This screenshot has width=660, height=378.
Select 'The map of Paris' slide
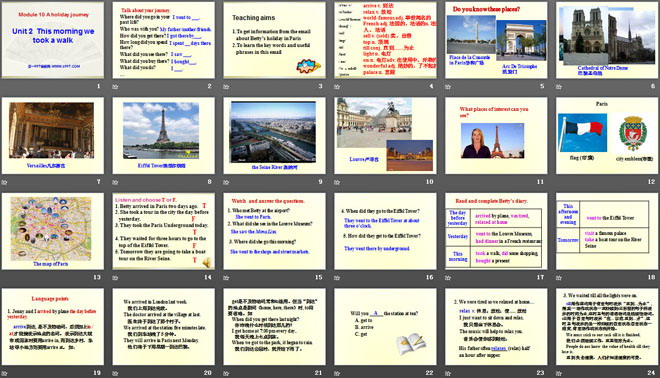[53, 231]
